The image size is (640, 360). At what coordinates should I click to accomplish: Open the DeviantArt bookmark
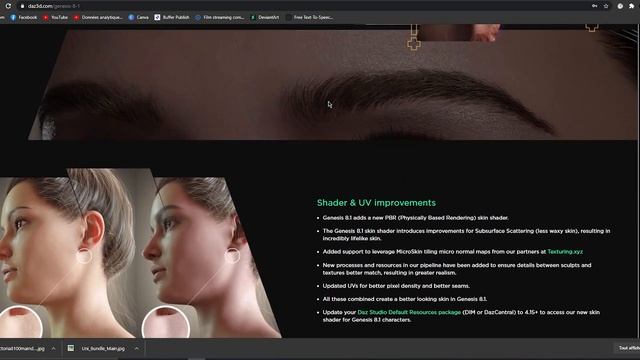(x=265, y=18)
